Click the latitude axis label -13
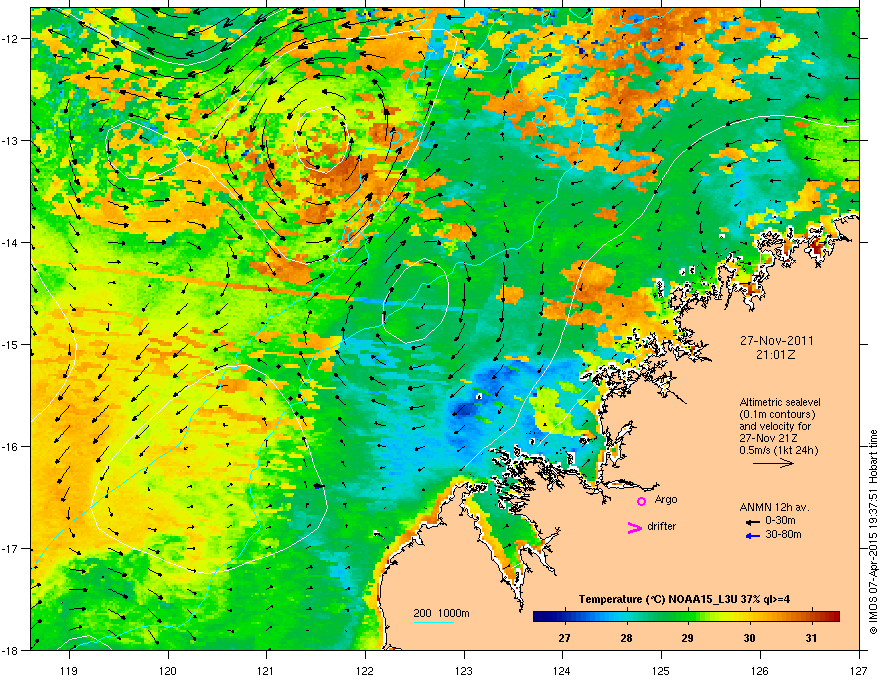Viewport: 880px width, 680px height. (x=12, y=140)
